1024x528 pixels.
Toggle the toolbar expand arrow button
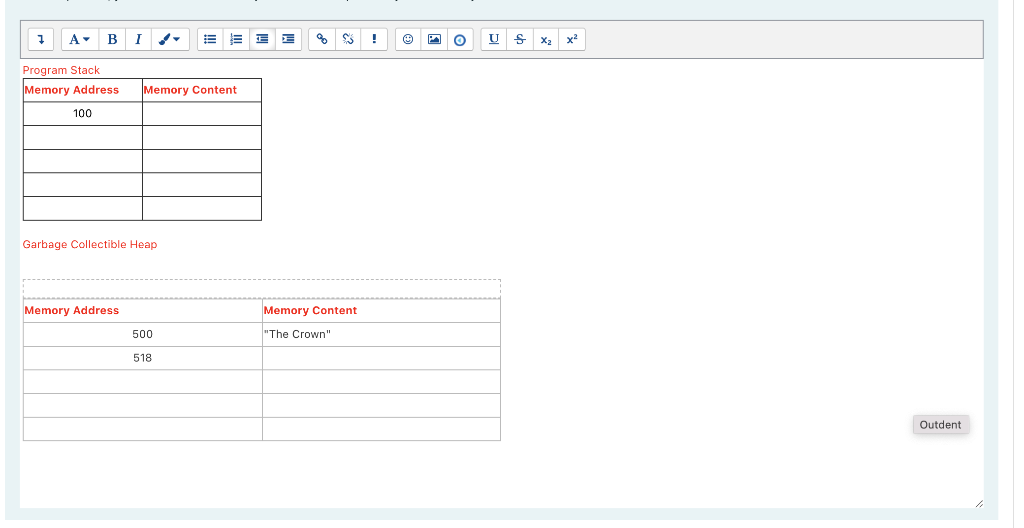(x=40, y=39)
